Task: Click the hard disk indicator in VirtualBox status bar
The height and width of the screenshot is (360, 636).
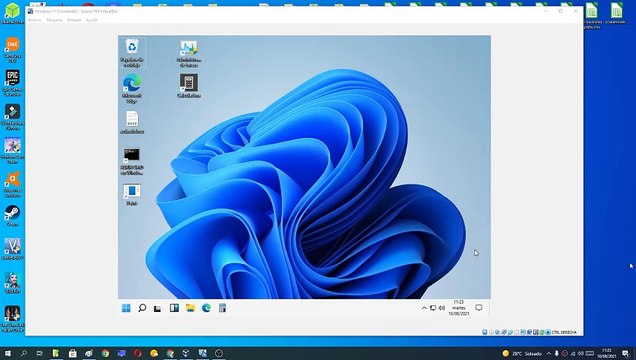Action: [x=485, y=332]
